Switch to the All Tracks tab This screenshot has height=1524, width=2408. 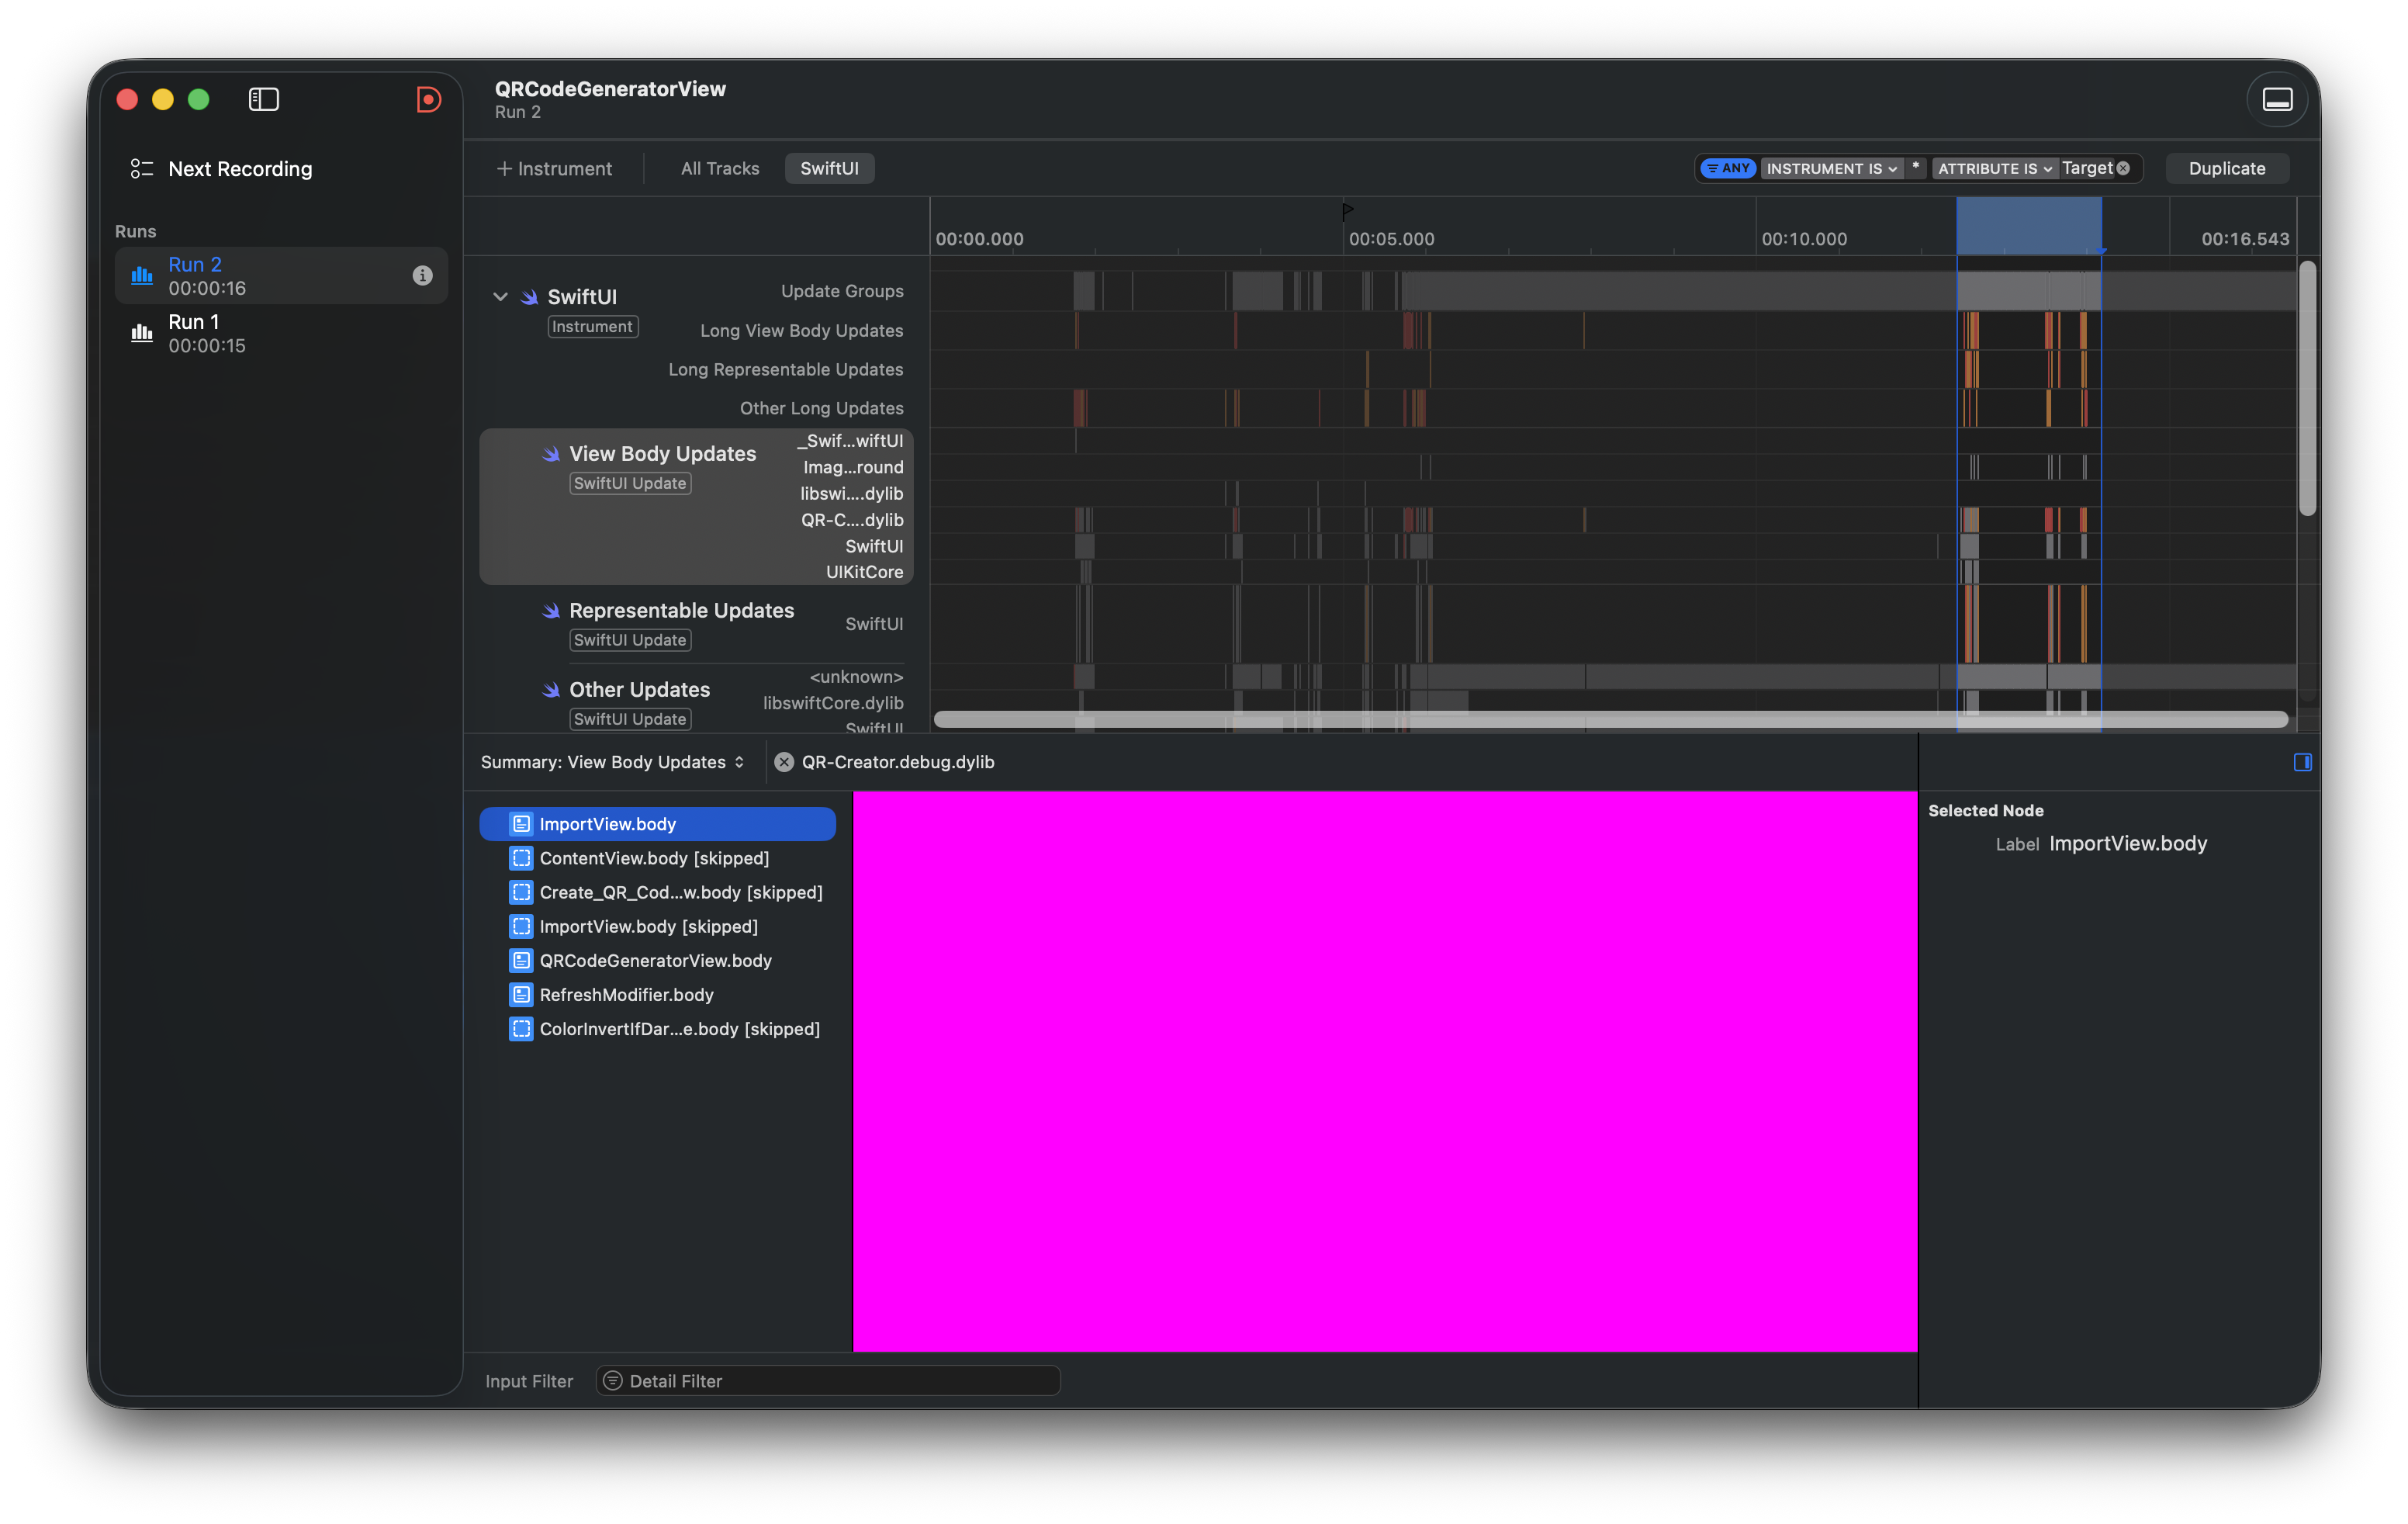(x=719, y=168)
